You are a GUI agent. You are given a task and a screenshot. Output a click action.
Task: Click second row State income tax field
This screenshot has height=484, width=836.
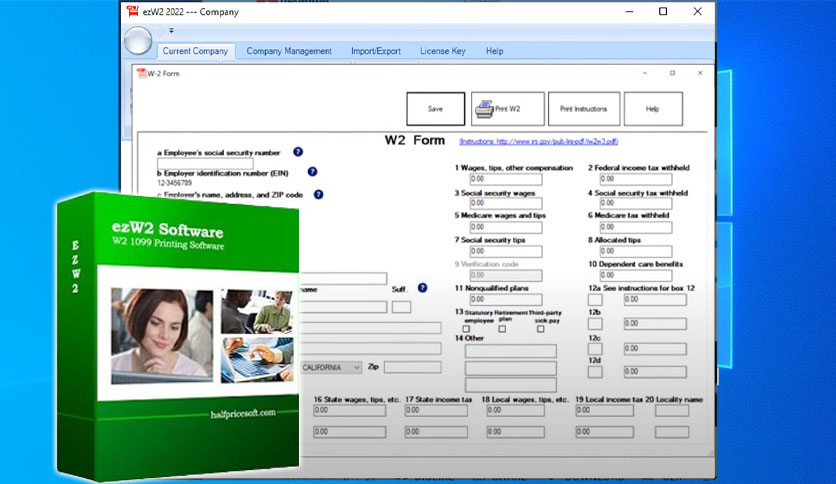point(436,432)
